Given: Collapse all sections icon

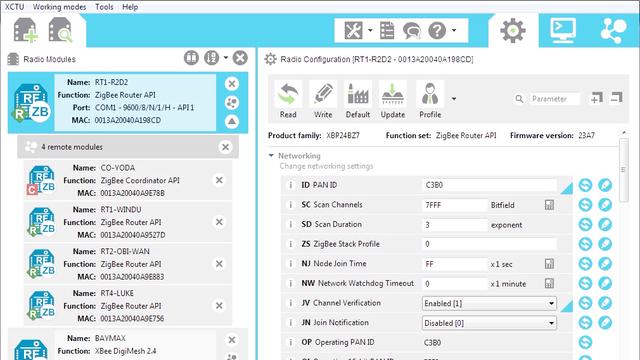Looking at the screenshot, I should pos(616,98).
